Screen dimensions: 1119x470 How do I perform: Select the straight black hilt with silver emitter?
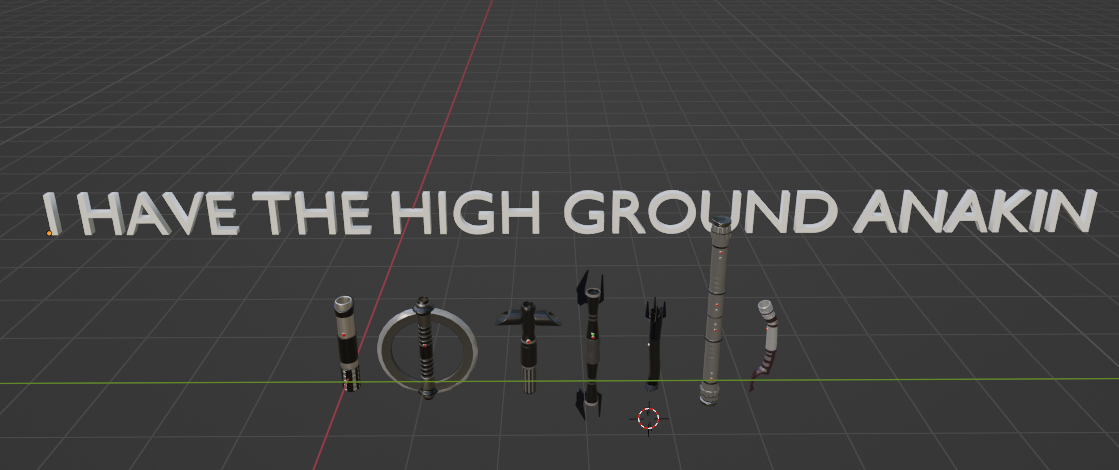point(347,344)
